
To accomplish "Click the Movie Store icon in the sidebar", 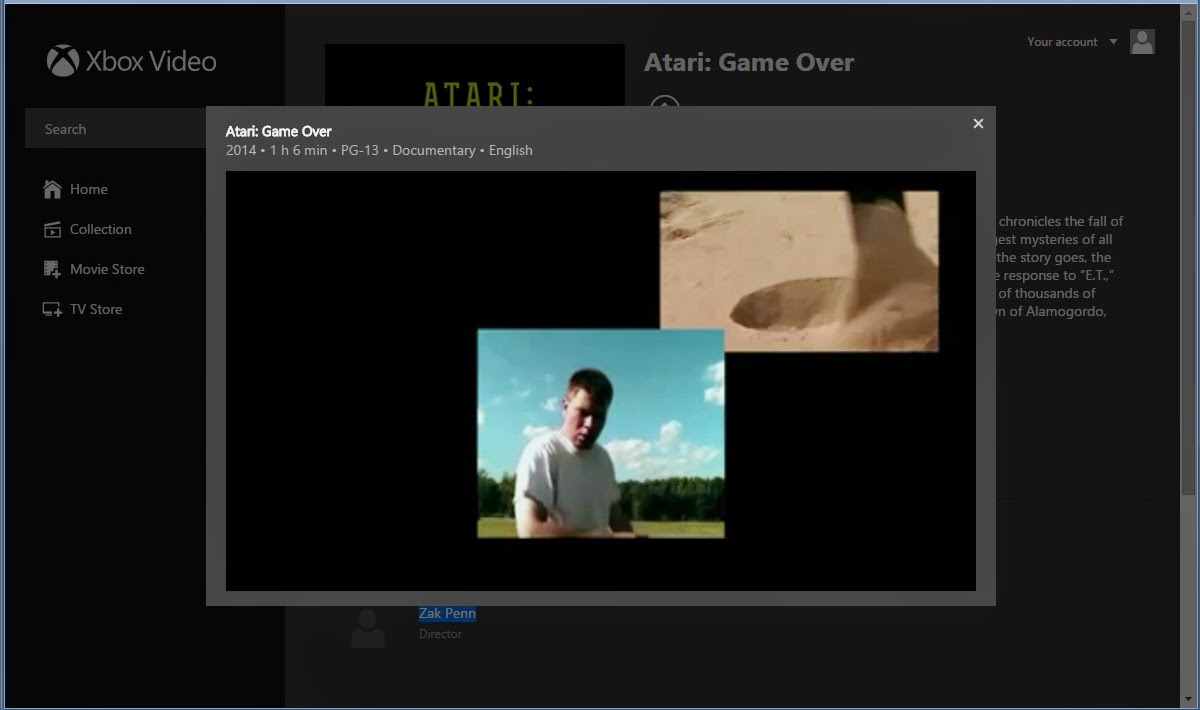I will pyautogui.click(x=52, y=269).
